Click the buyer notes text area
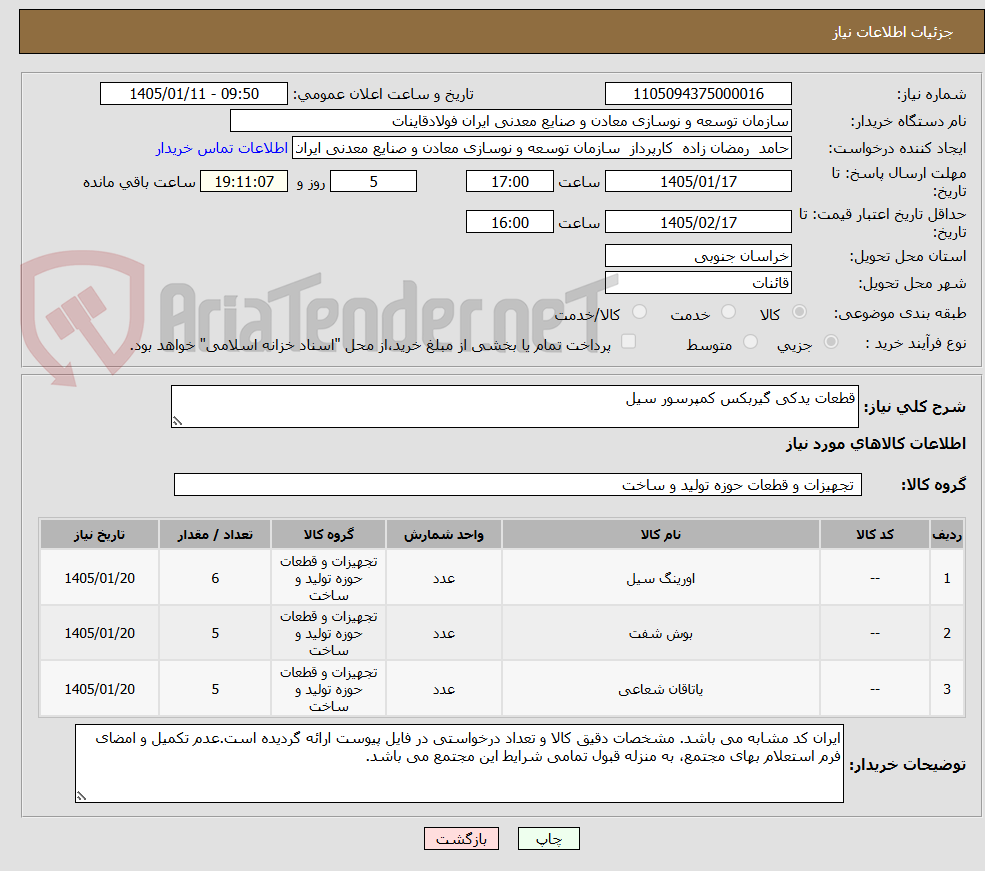 pyautogui.click(x=459, y=763)
